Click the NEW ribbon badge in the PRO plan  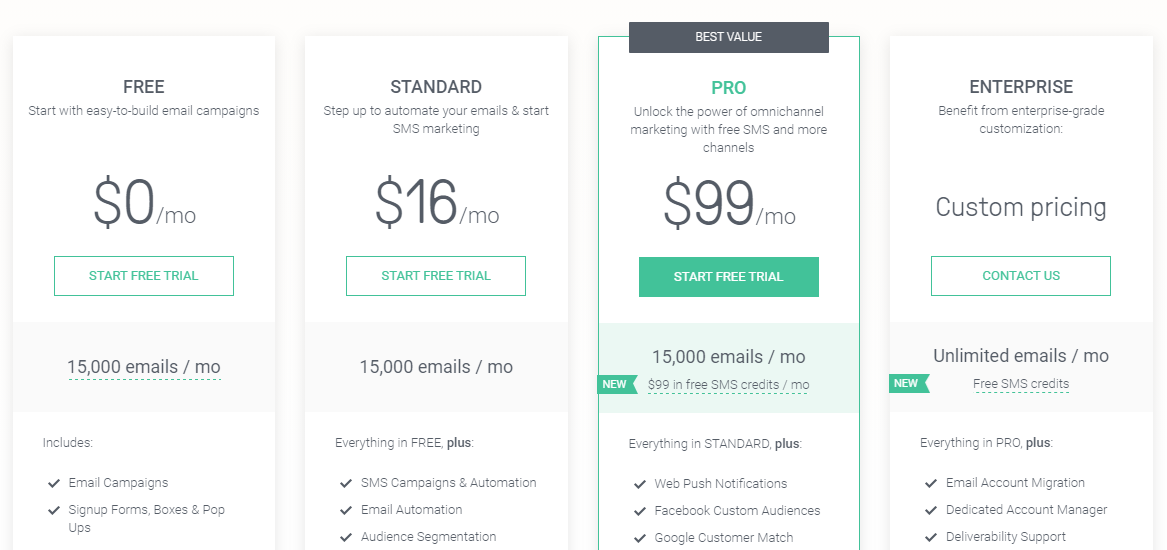617,385
